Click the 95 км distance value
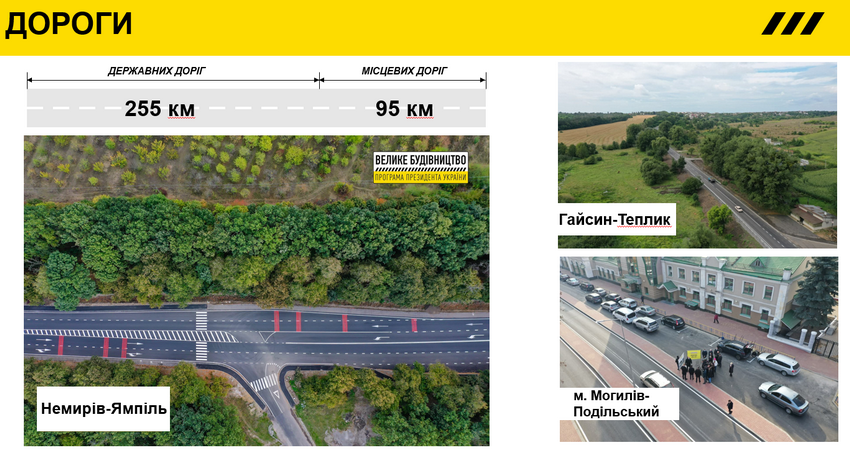Image resolution: width=850 pixels, height=452 pixels. coord(404,109)
